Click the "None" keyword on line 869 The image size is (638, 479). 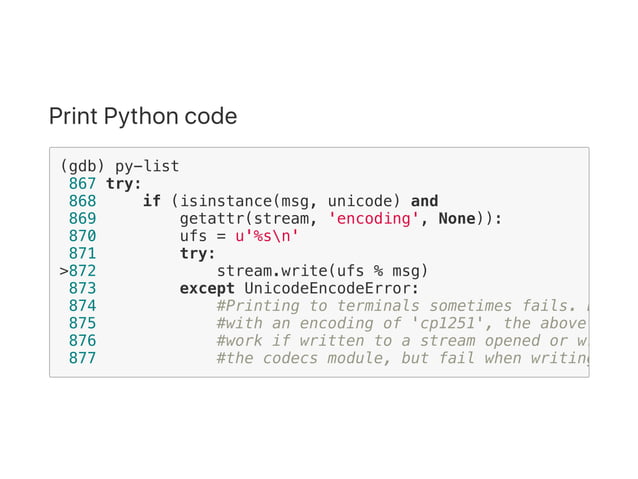pyautogui.click(x=456, y=219)
